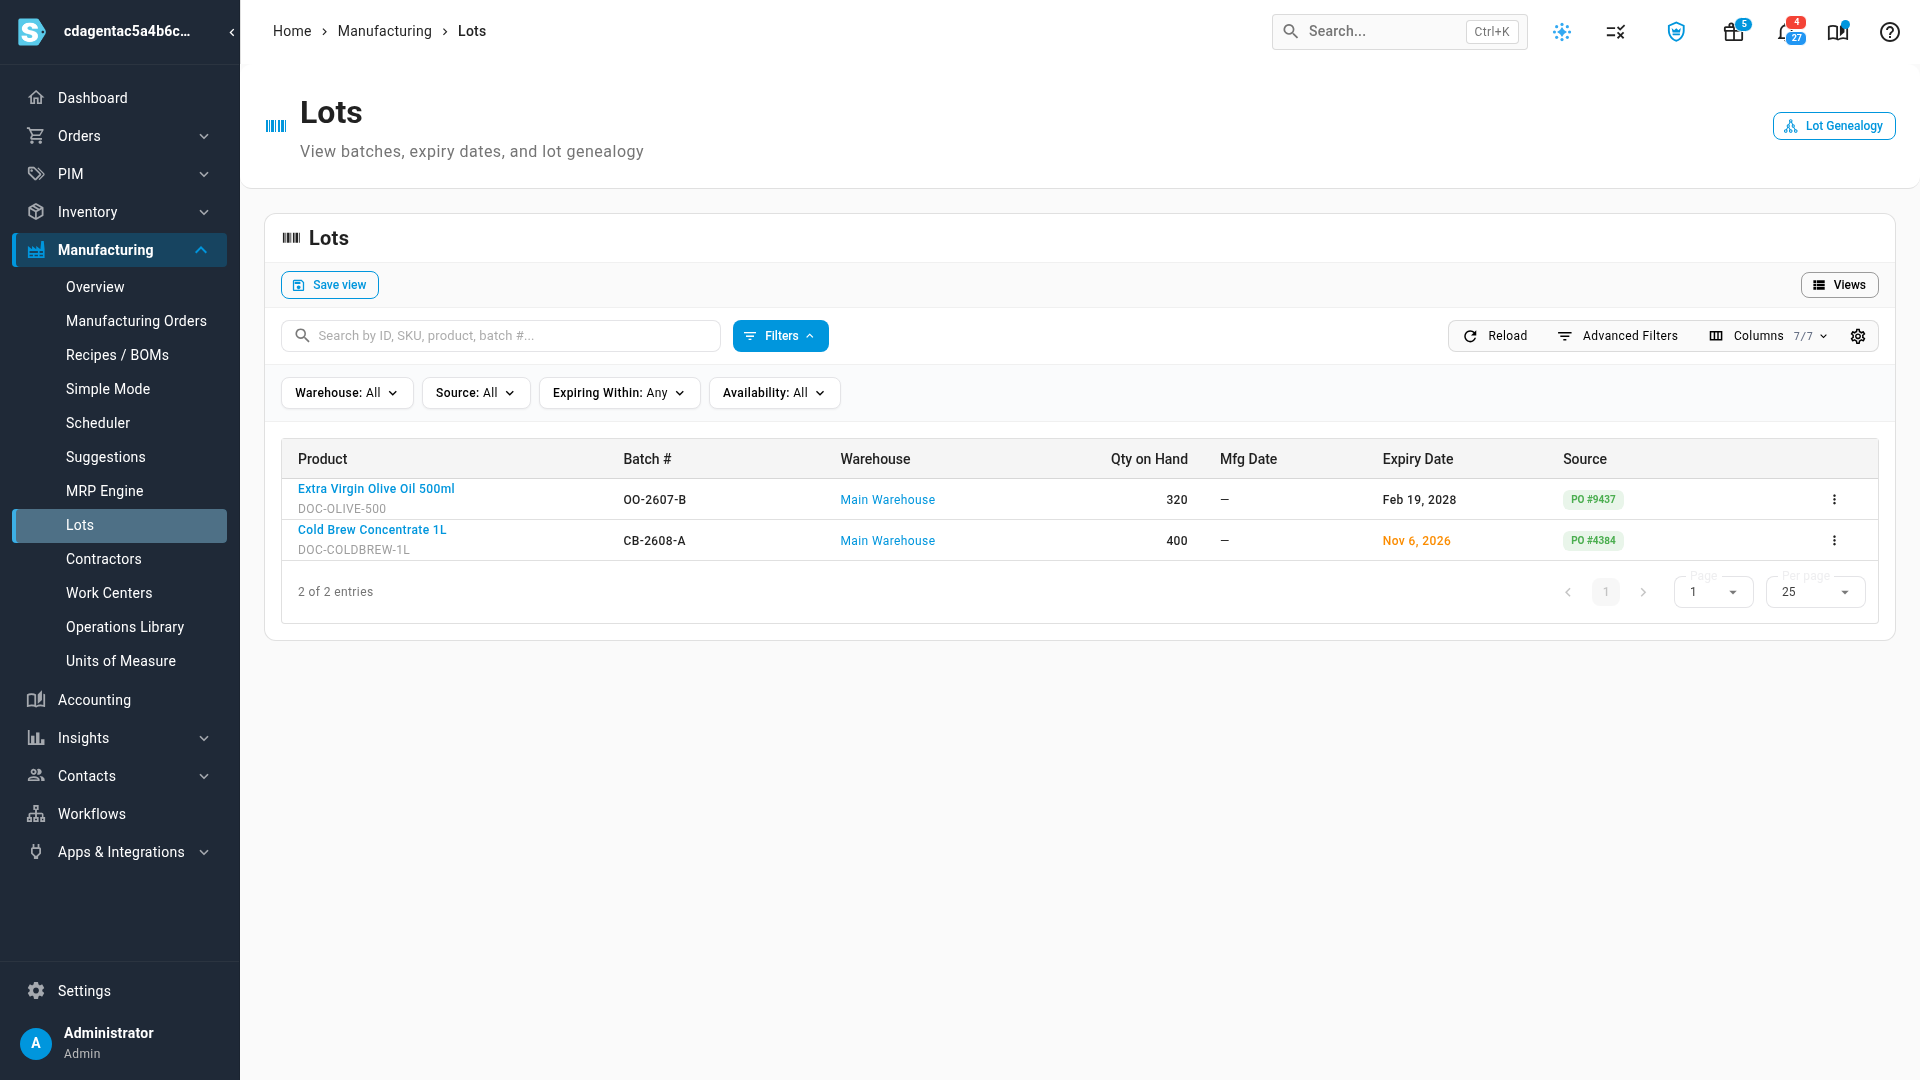Open the Views button
Screen dimensions: 1920x1080
[1840, 285]
